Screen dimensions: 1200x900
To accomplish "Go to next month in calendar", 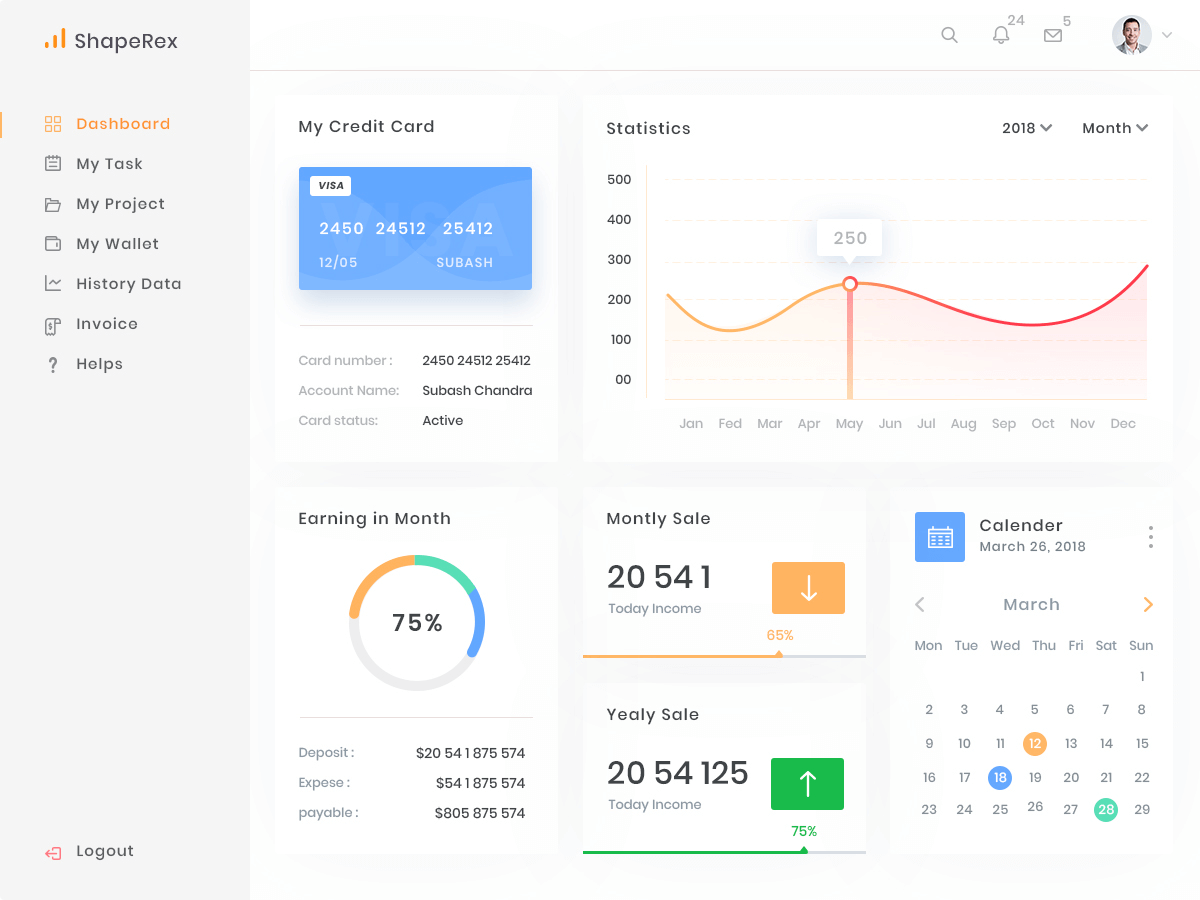I will pyautogui.click(x=1148, y=604).
